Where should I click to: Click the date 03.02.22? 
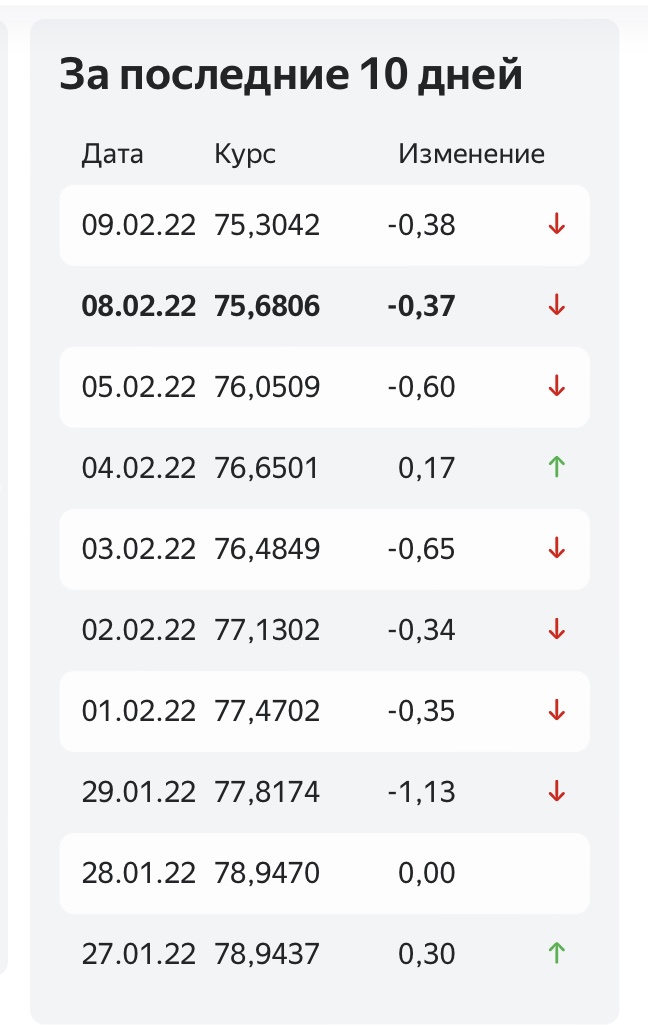click(x=138, y=549)
